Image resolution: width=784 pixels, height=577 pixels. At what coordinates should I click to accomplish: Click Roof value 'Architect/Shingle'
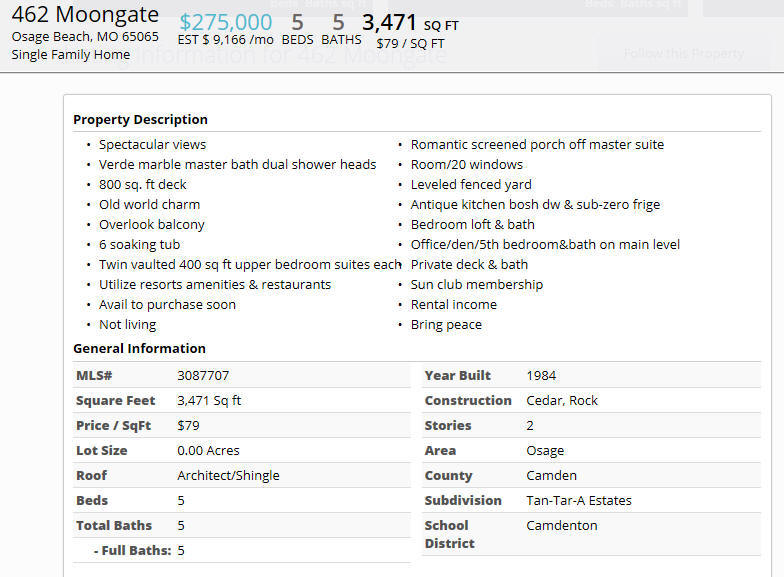(228, 476)
